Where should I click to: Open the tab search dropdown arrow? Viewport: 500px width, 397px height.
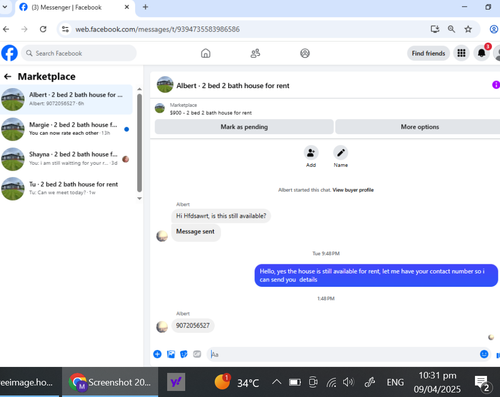5,7
